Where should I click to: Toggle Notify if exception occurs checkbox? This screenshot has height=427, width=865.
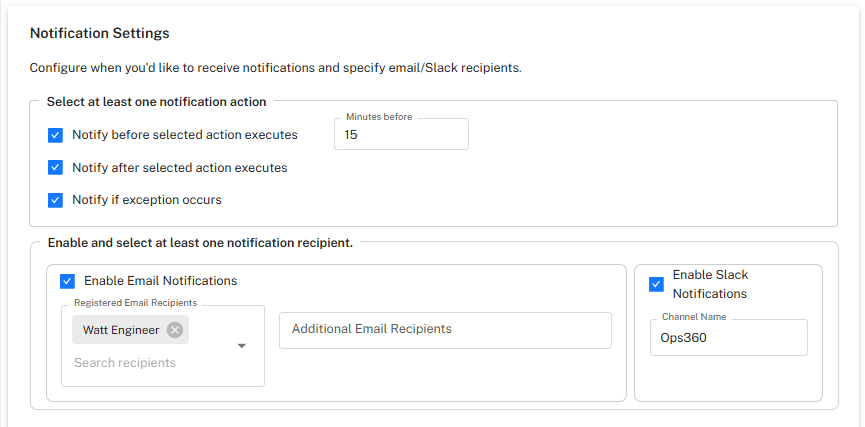tap(55, 200)
